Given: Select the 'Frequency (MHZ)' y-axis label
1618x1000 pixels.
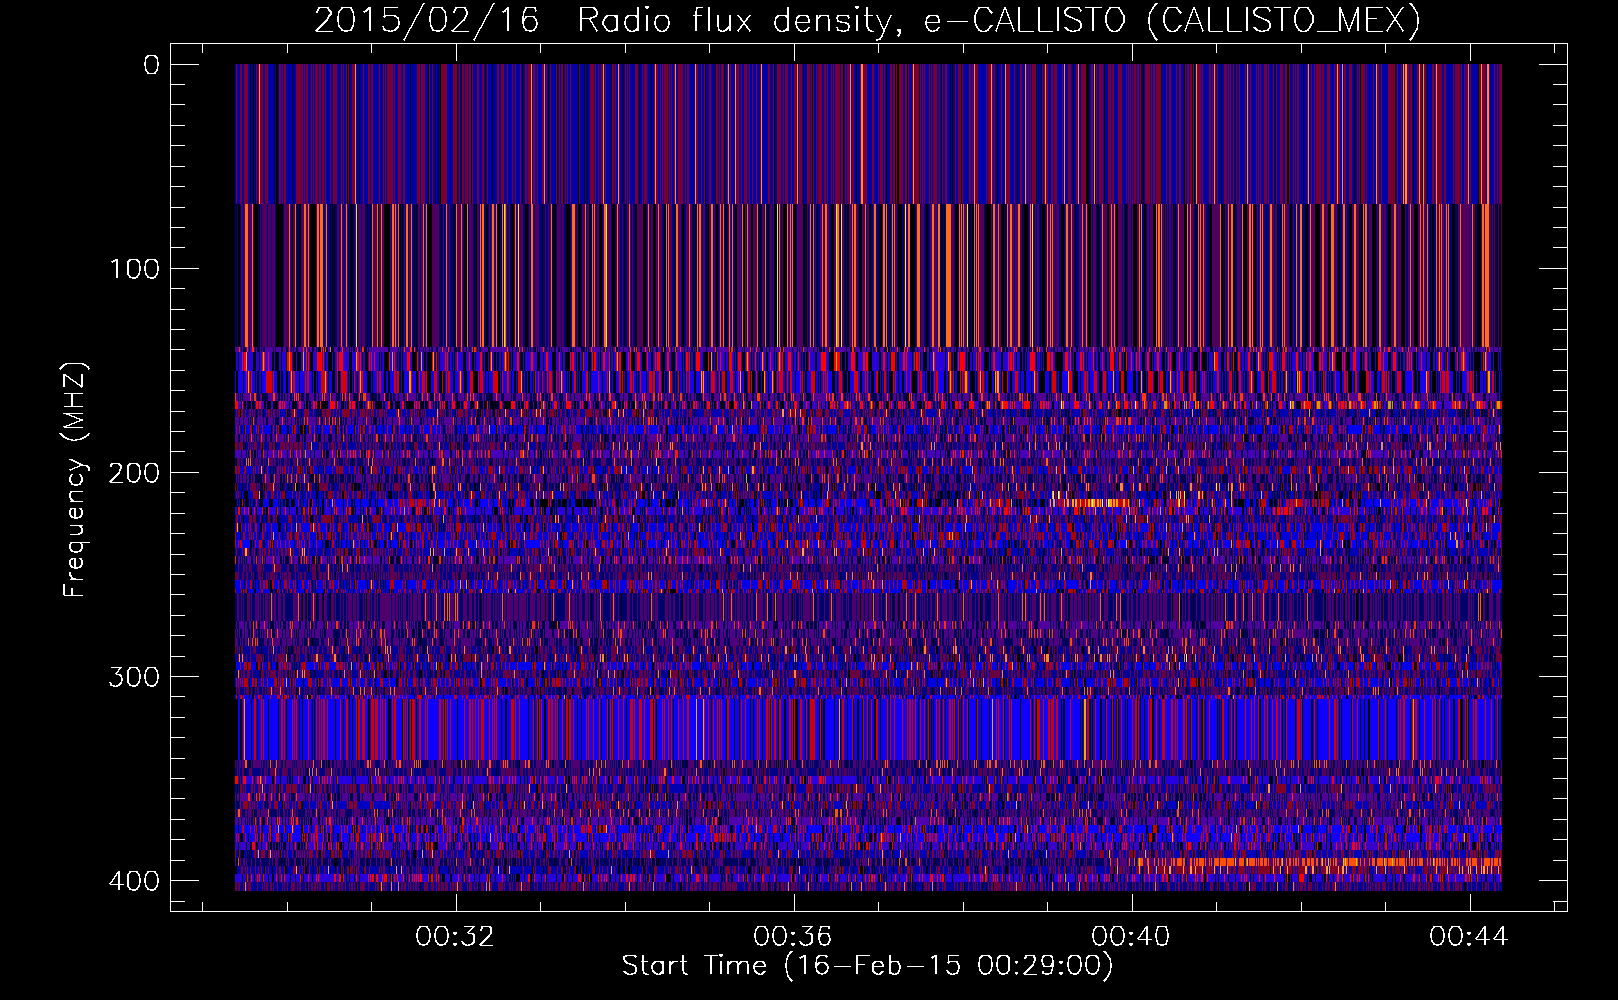Looking at the screenshot, I should (x=75, y=480).
